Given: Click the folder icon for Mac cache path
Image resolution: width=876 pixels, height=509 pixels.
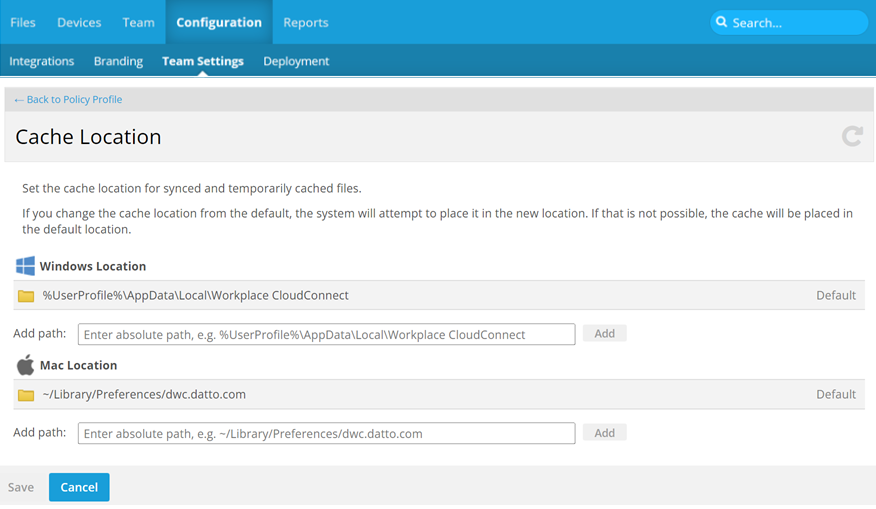Looking at the screenshot, I should (x=26, y=395).
